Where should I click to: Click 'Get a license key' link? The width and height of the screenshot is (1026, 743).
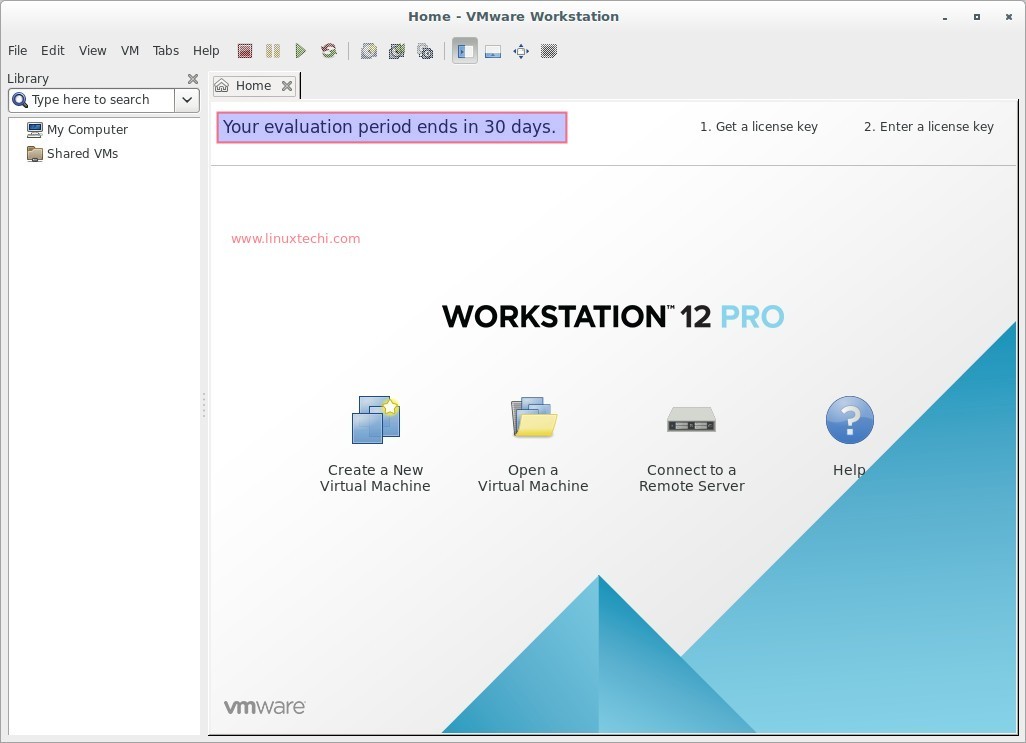point(758,126)
